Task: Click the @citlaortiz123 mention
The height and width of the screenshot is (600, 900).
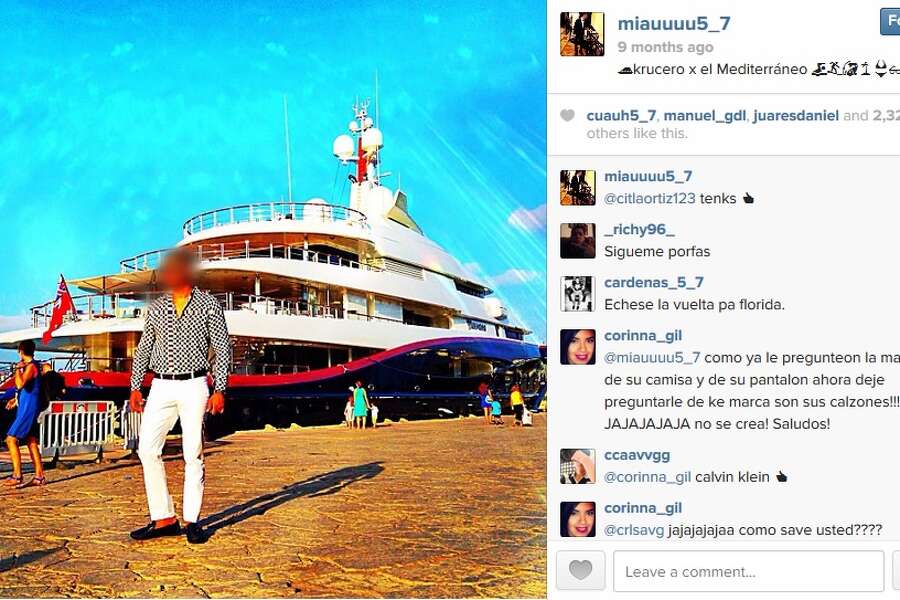Action: point(650,199)
